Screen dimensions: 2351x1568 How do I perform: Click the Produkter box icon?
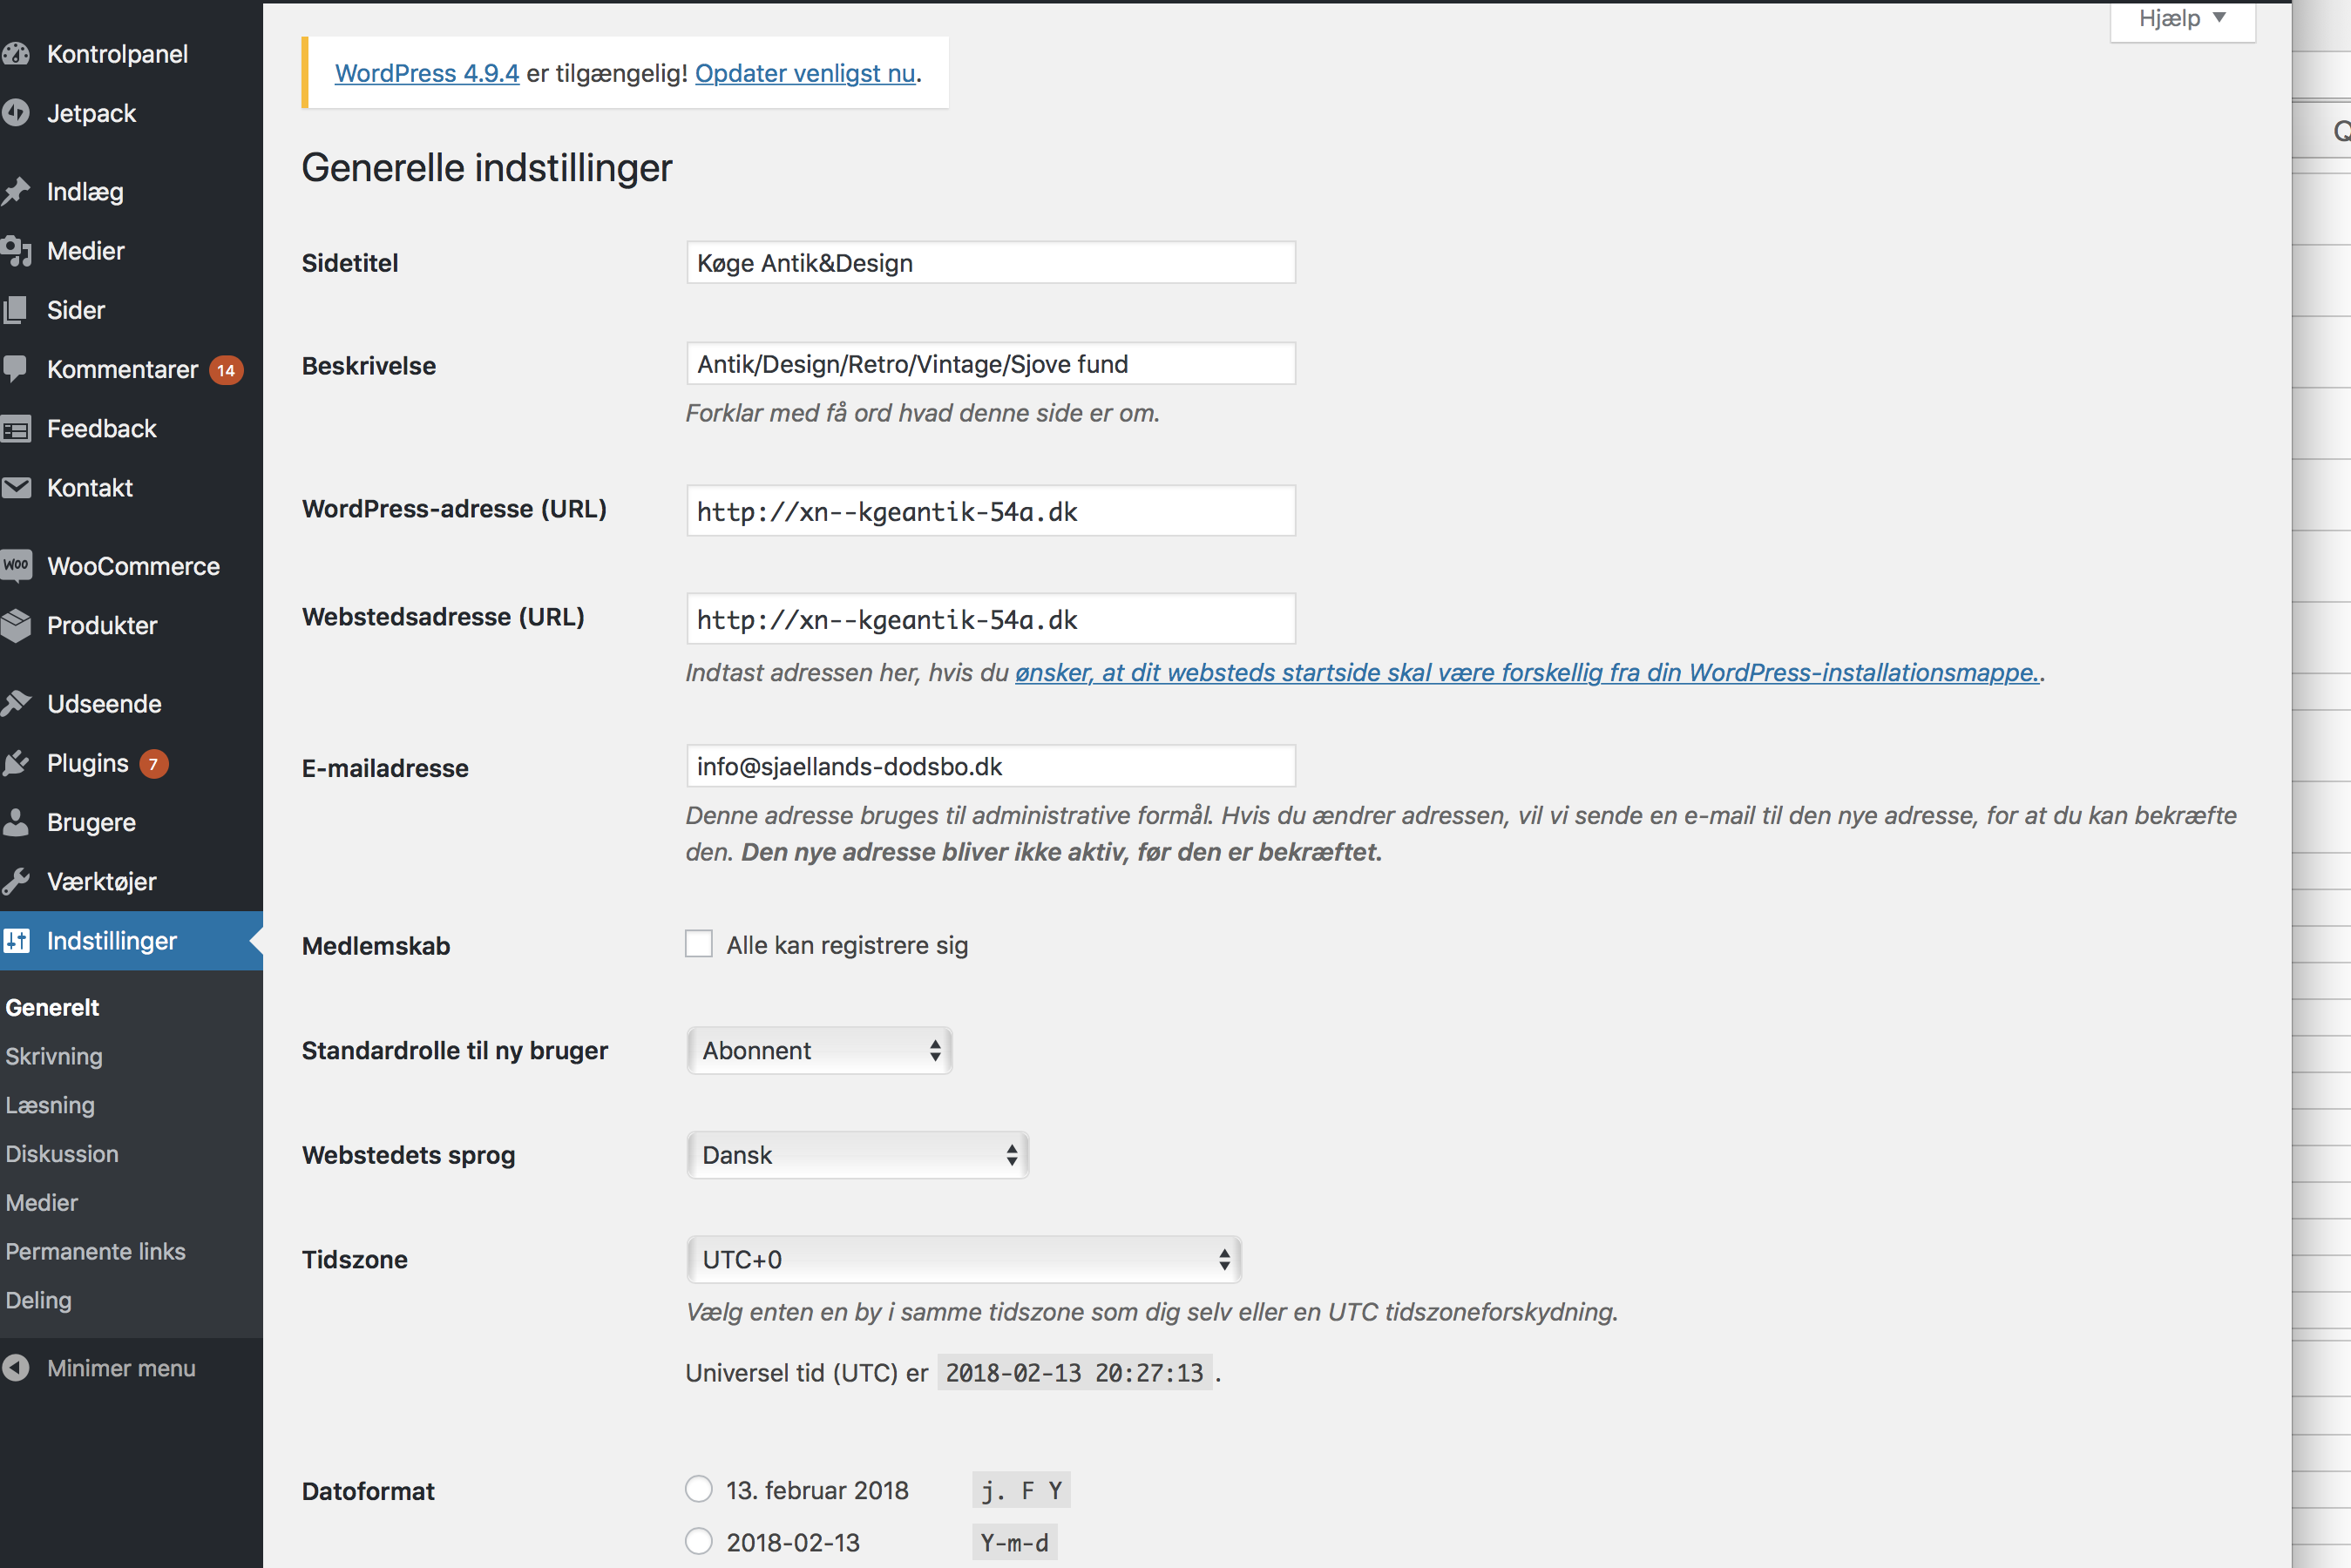click(x=16, y=625)
